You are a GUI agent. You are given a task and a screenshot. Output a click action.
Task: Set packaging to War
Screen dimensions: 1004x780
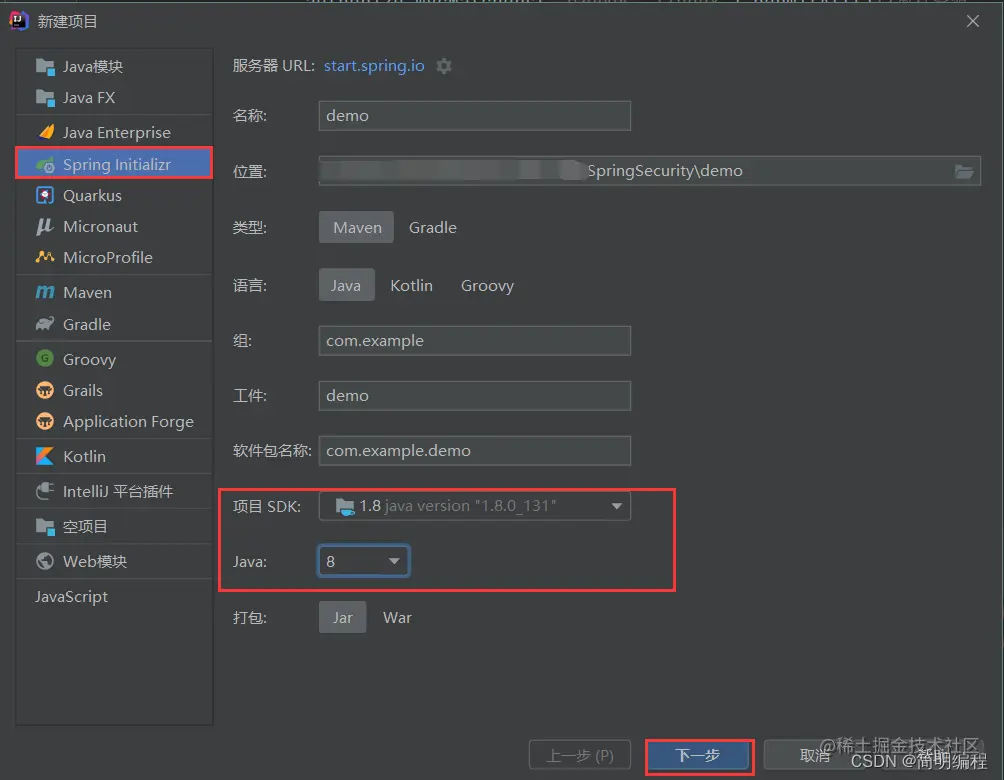[x=397, y=617]
